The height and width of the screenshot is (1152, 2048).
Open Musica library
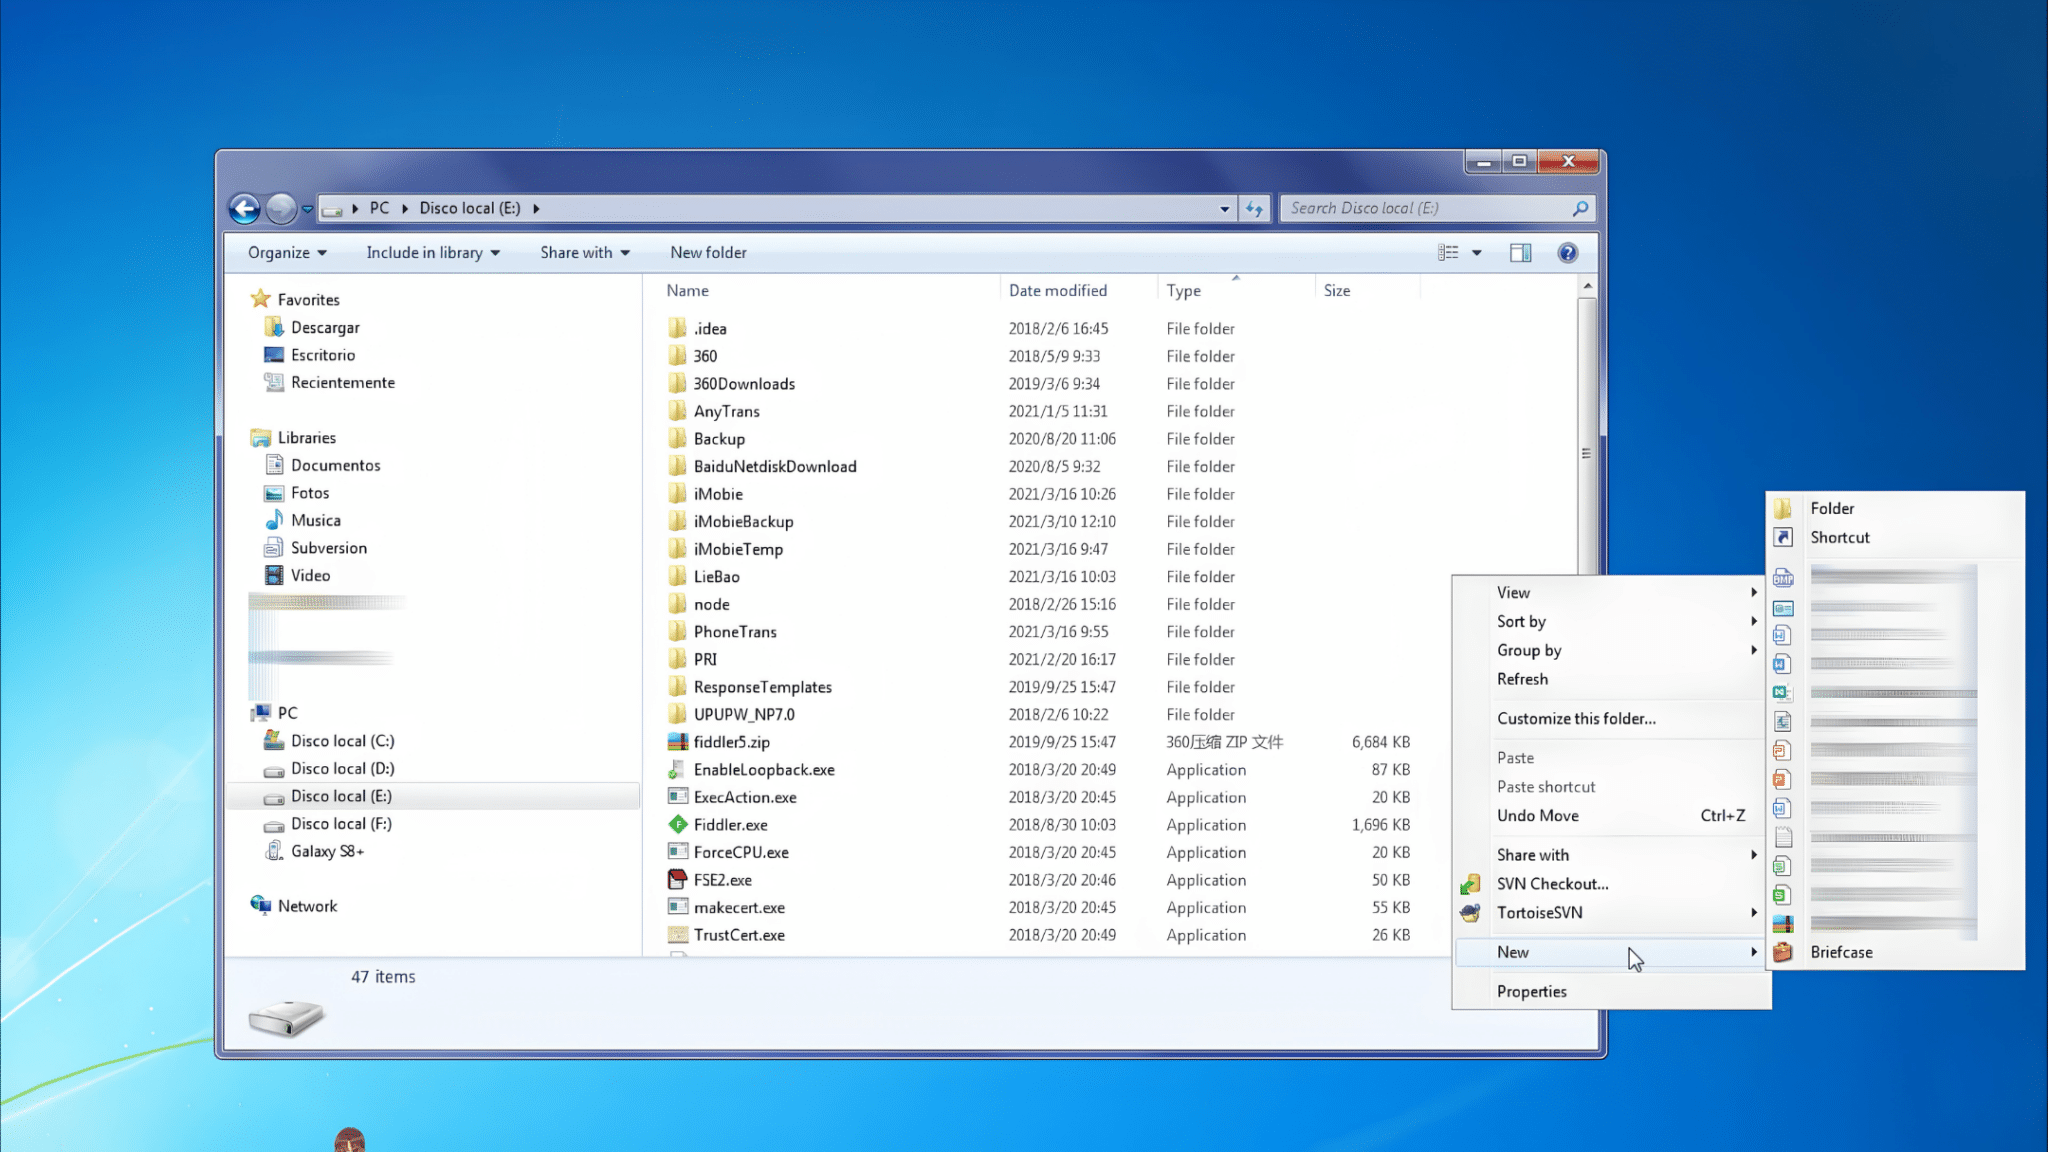(315, 520)
